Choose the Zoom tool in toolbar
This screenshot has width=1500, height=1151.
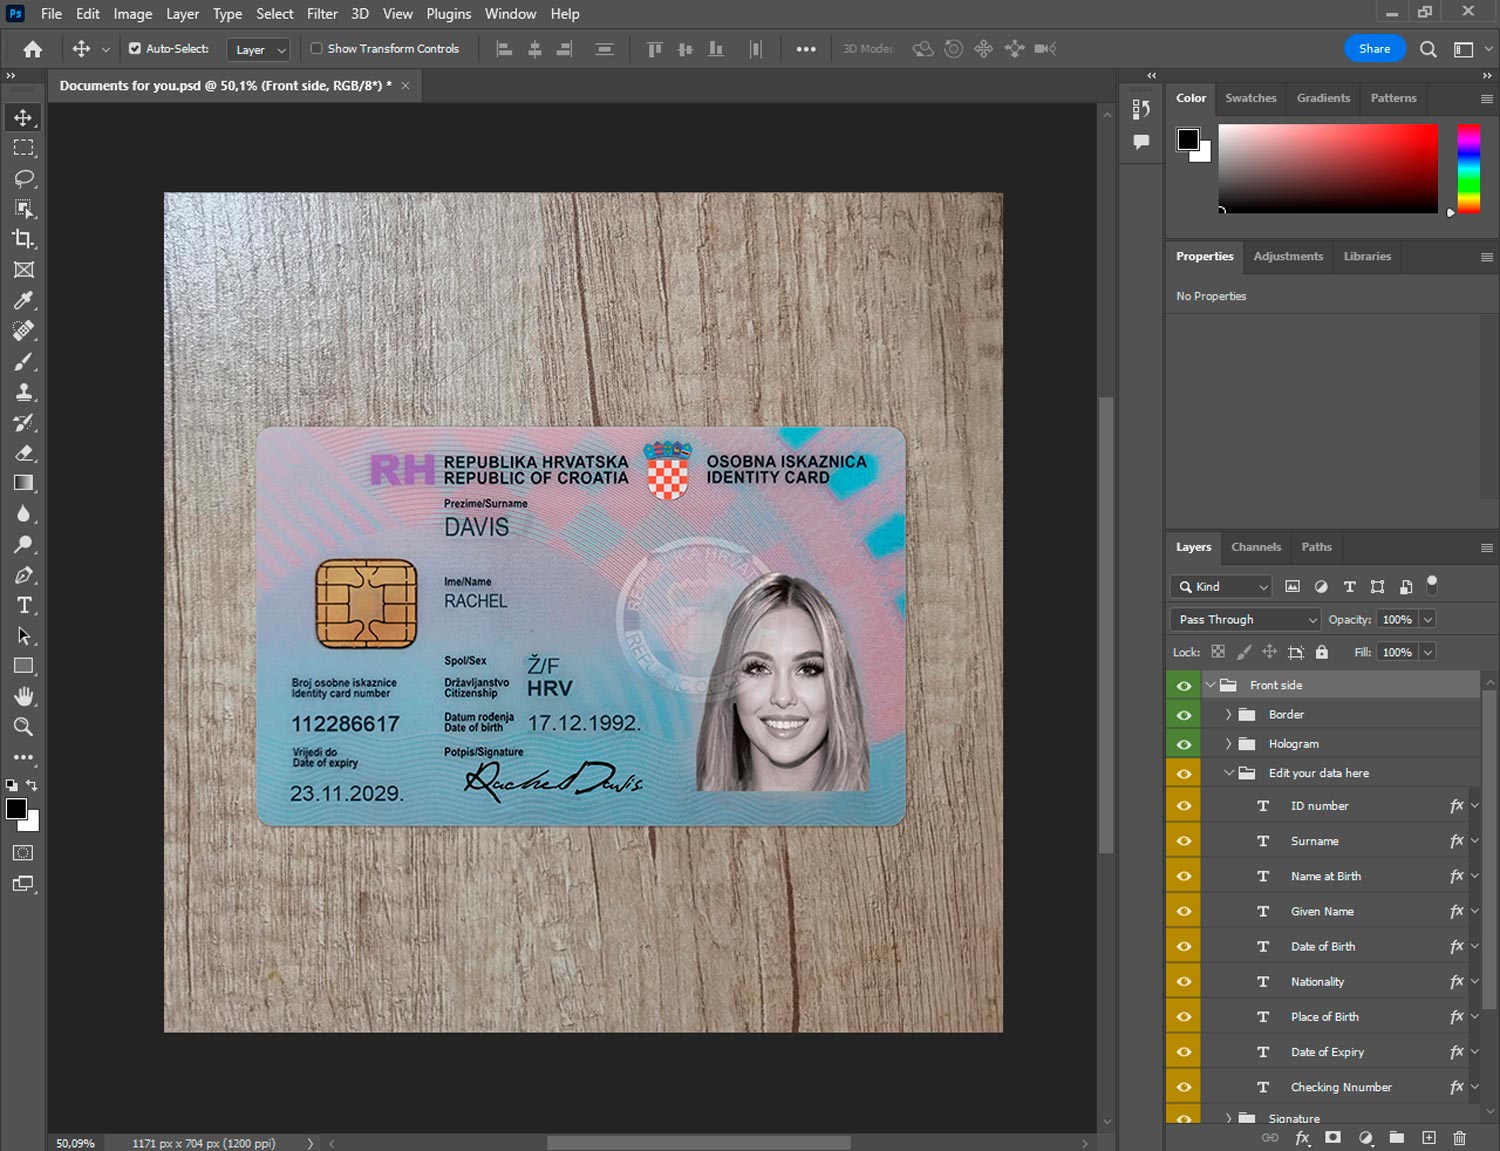pyautogui.click(x=24, y=727)
